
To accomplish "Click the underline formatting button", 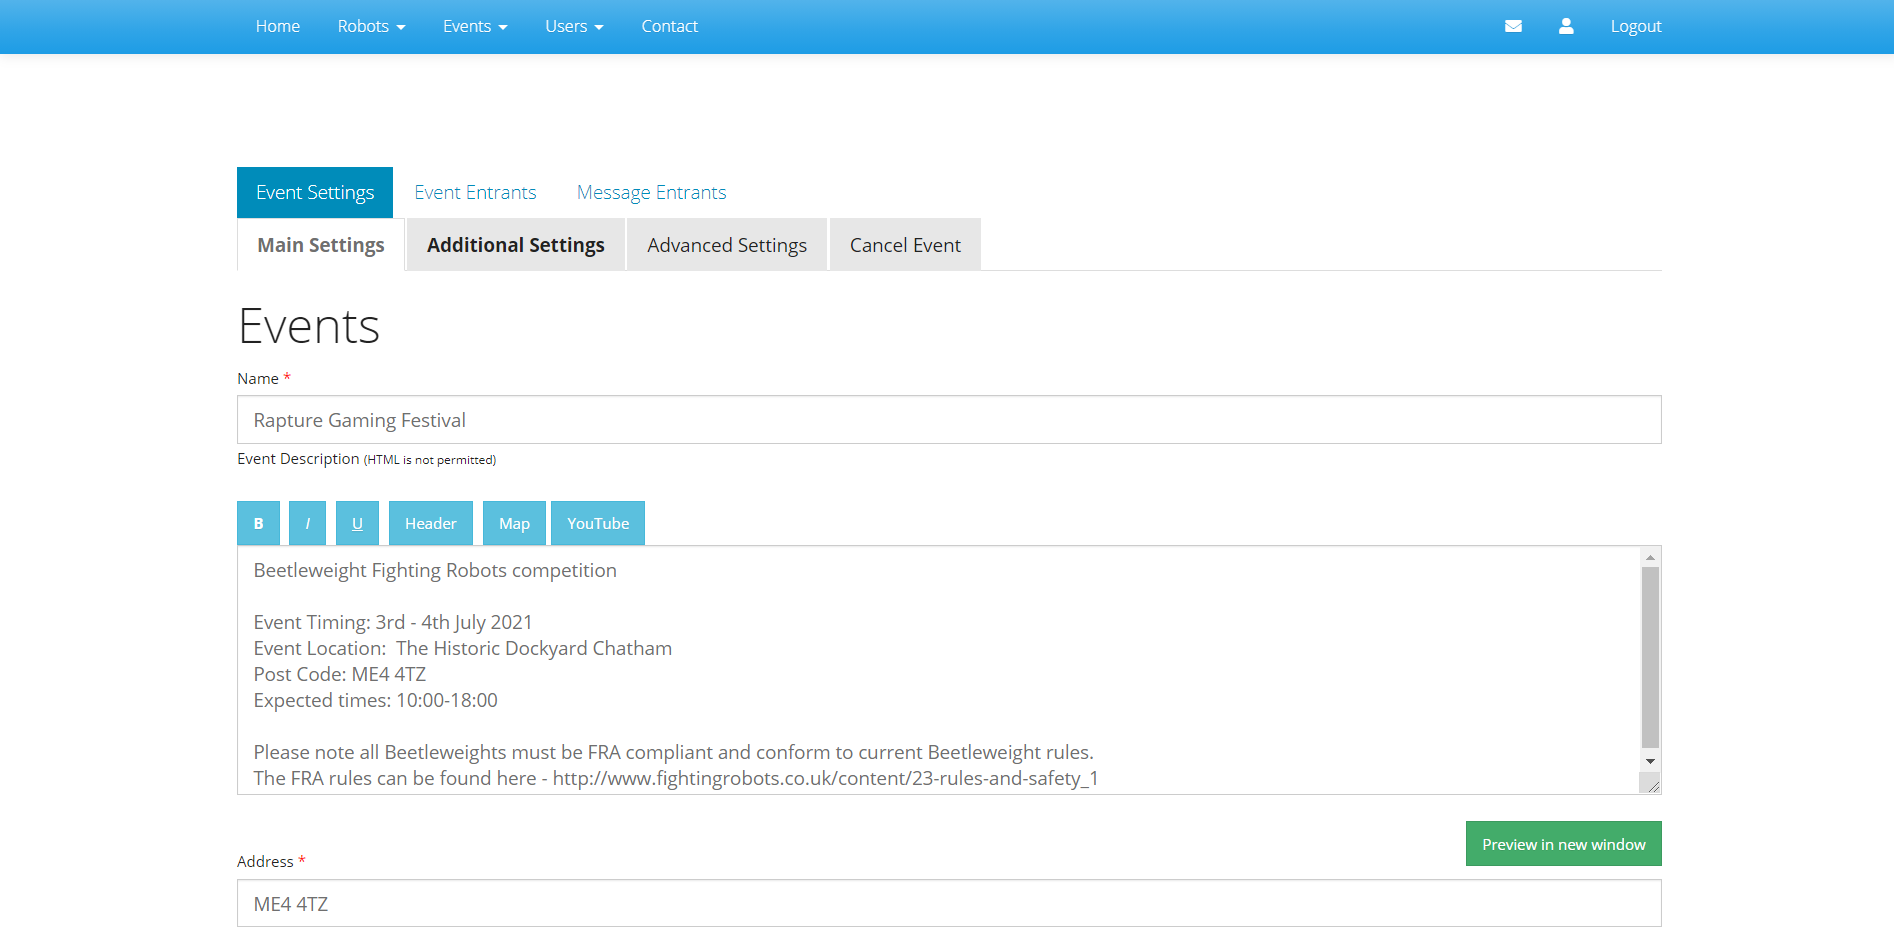I will click(357, 523).
